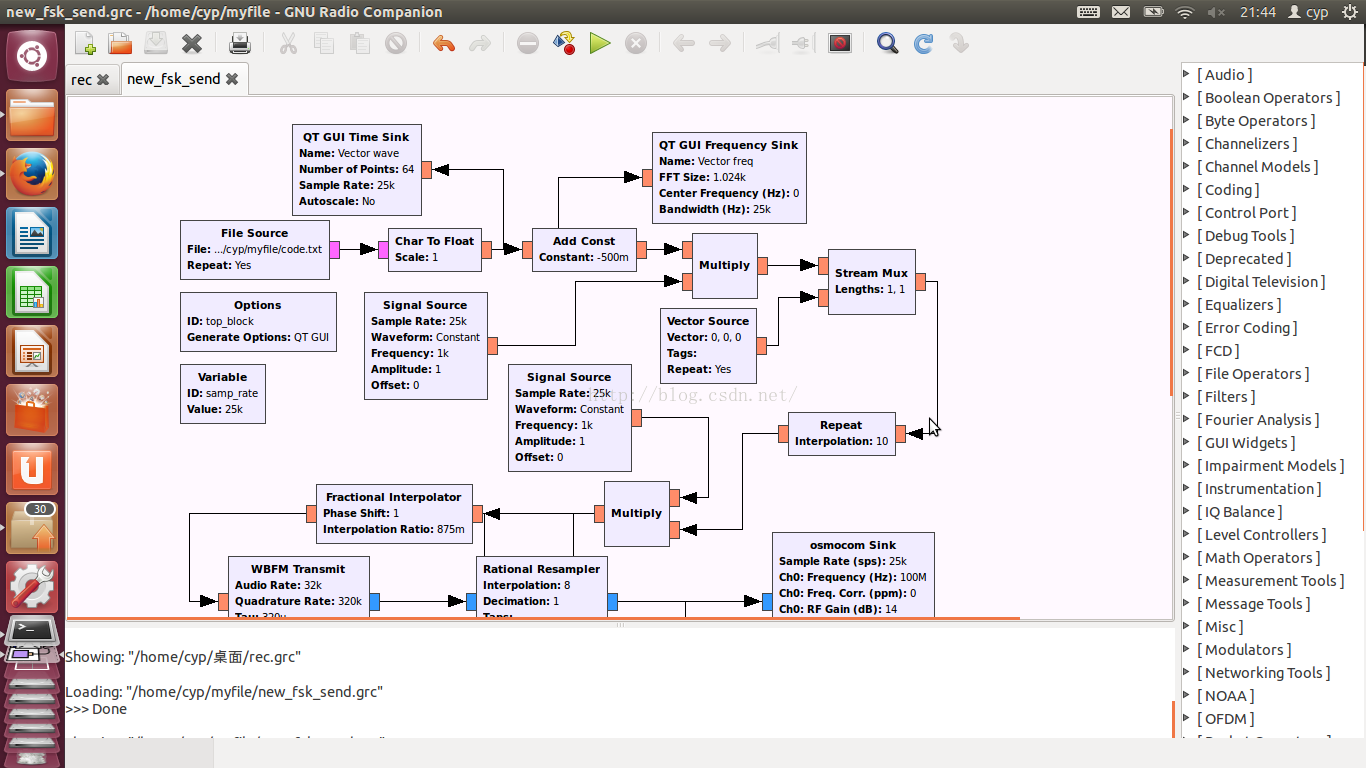Click 'Value: 25k' in the Variable block

click(215, 409)
